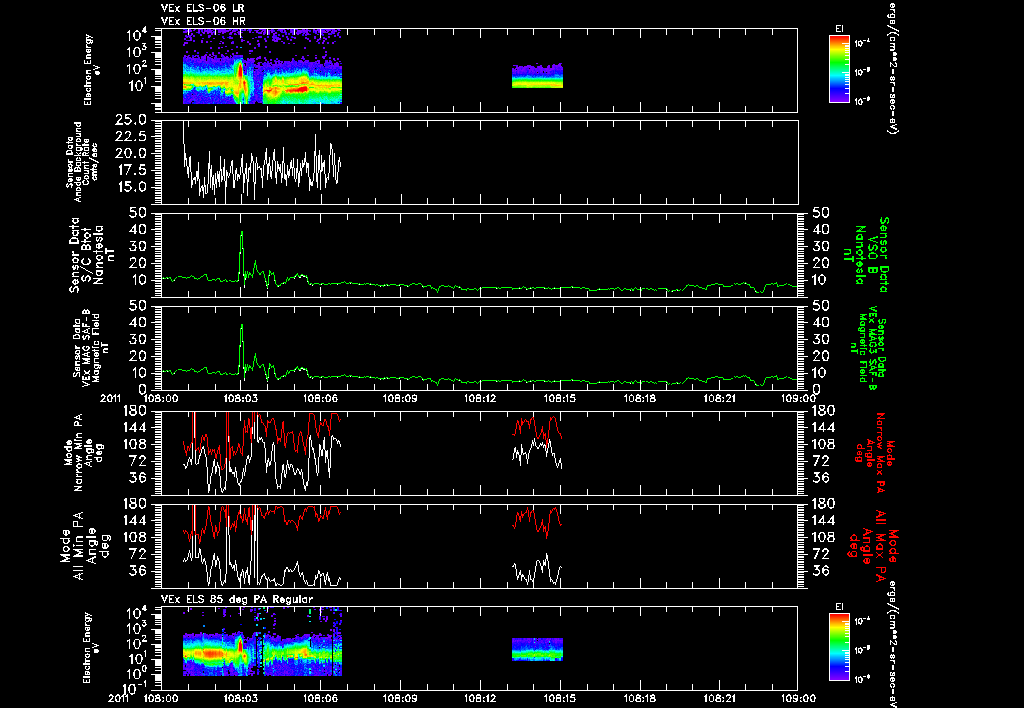Click the isolated spectrogram patch in the 85 deg PA panel
The image size is (1024, 708).
[537, 649]
